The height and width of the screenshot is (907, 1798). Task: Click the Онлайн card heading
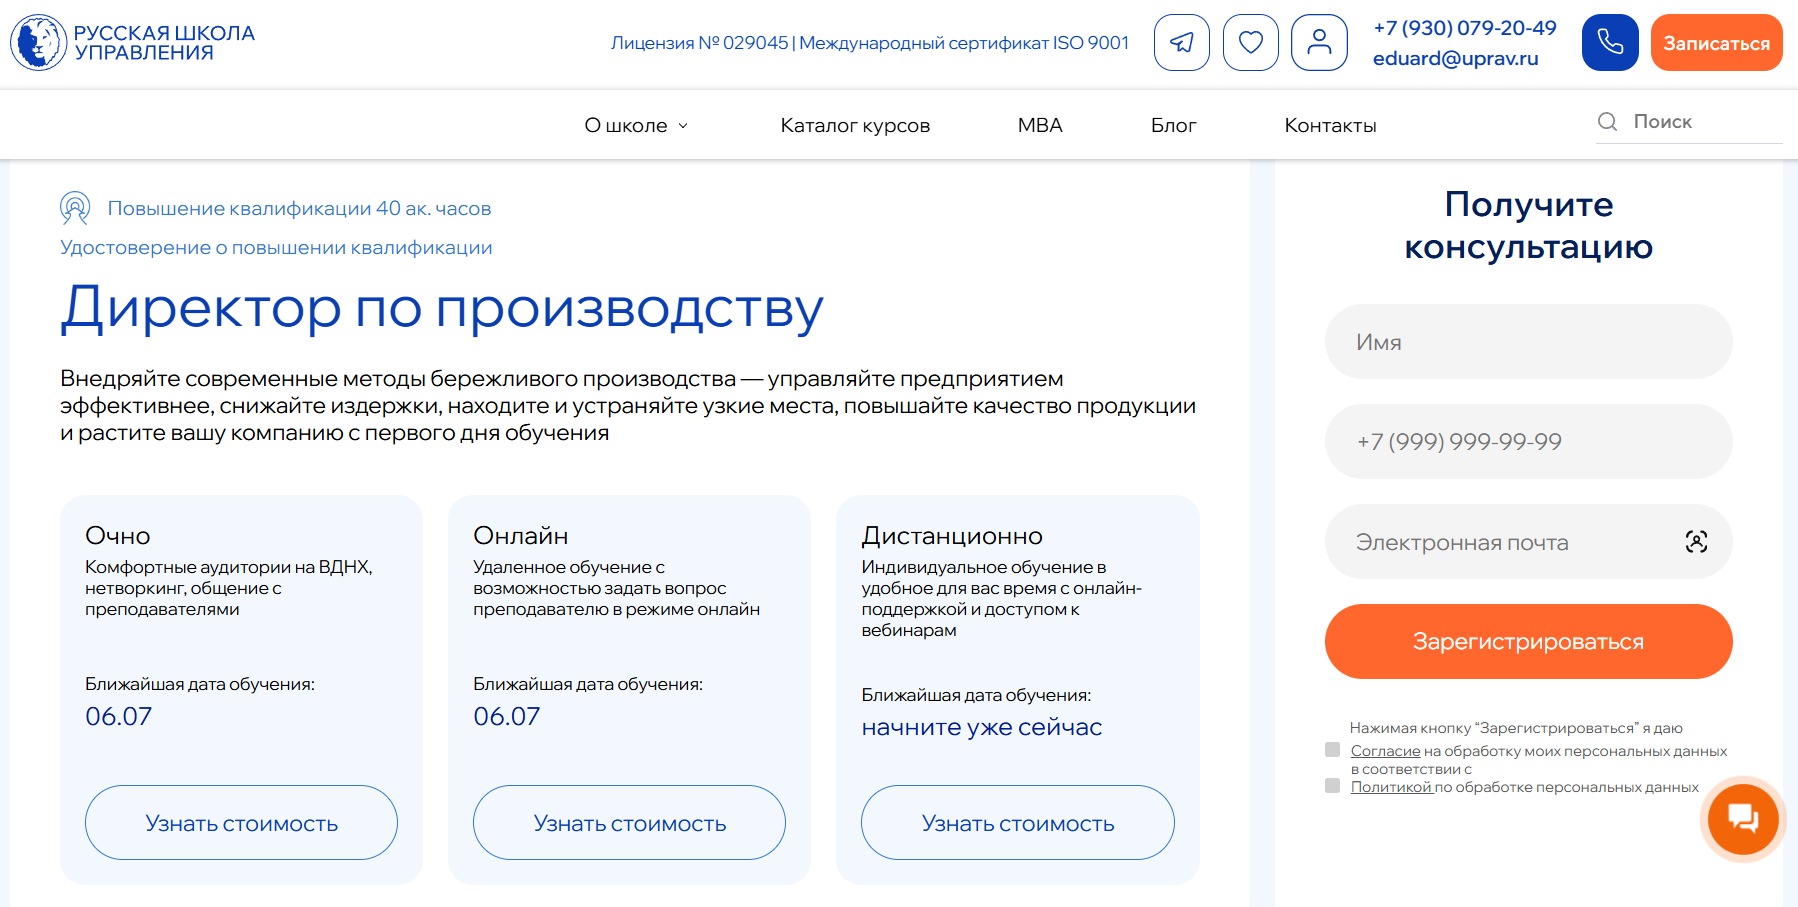point(520,536)
